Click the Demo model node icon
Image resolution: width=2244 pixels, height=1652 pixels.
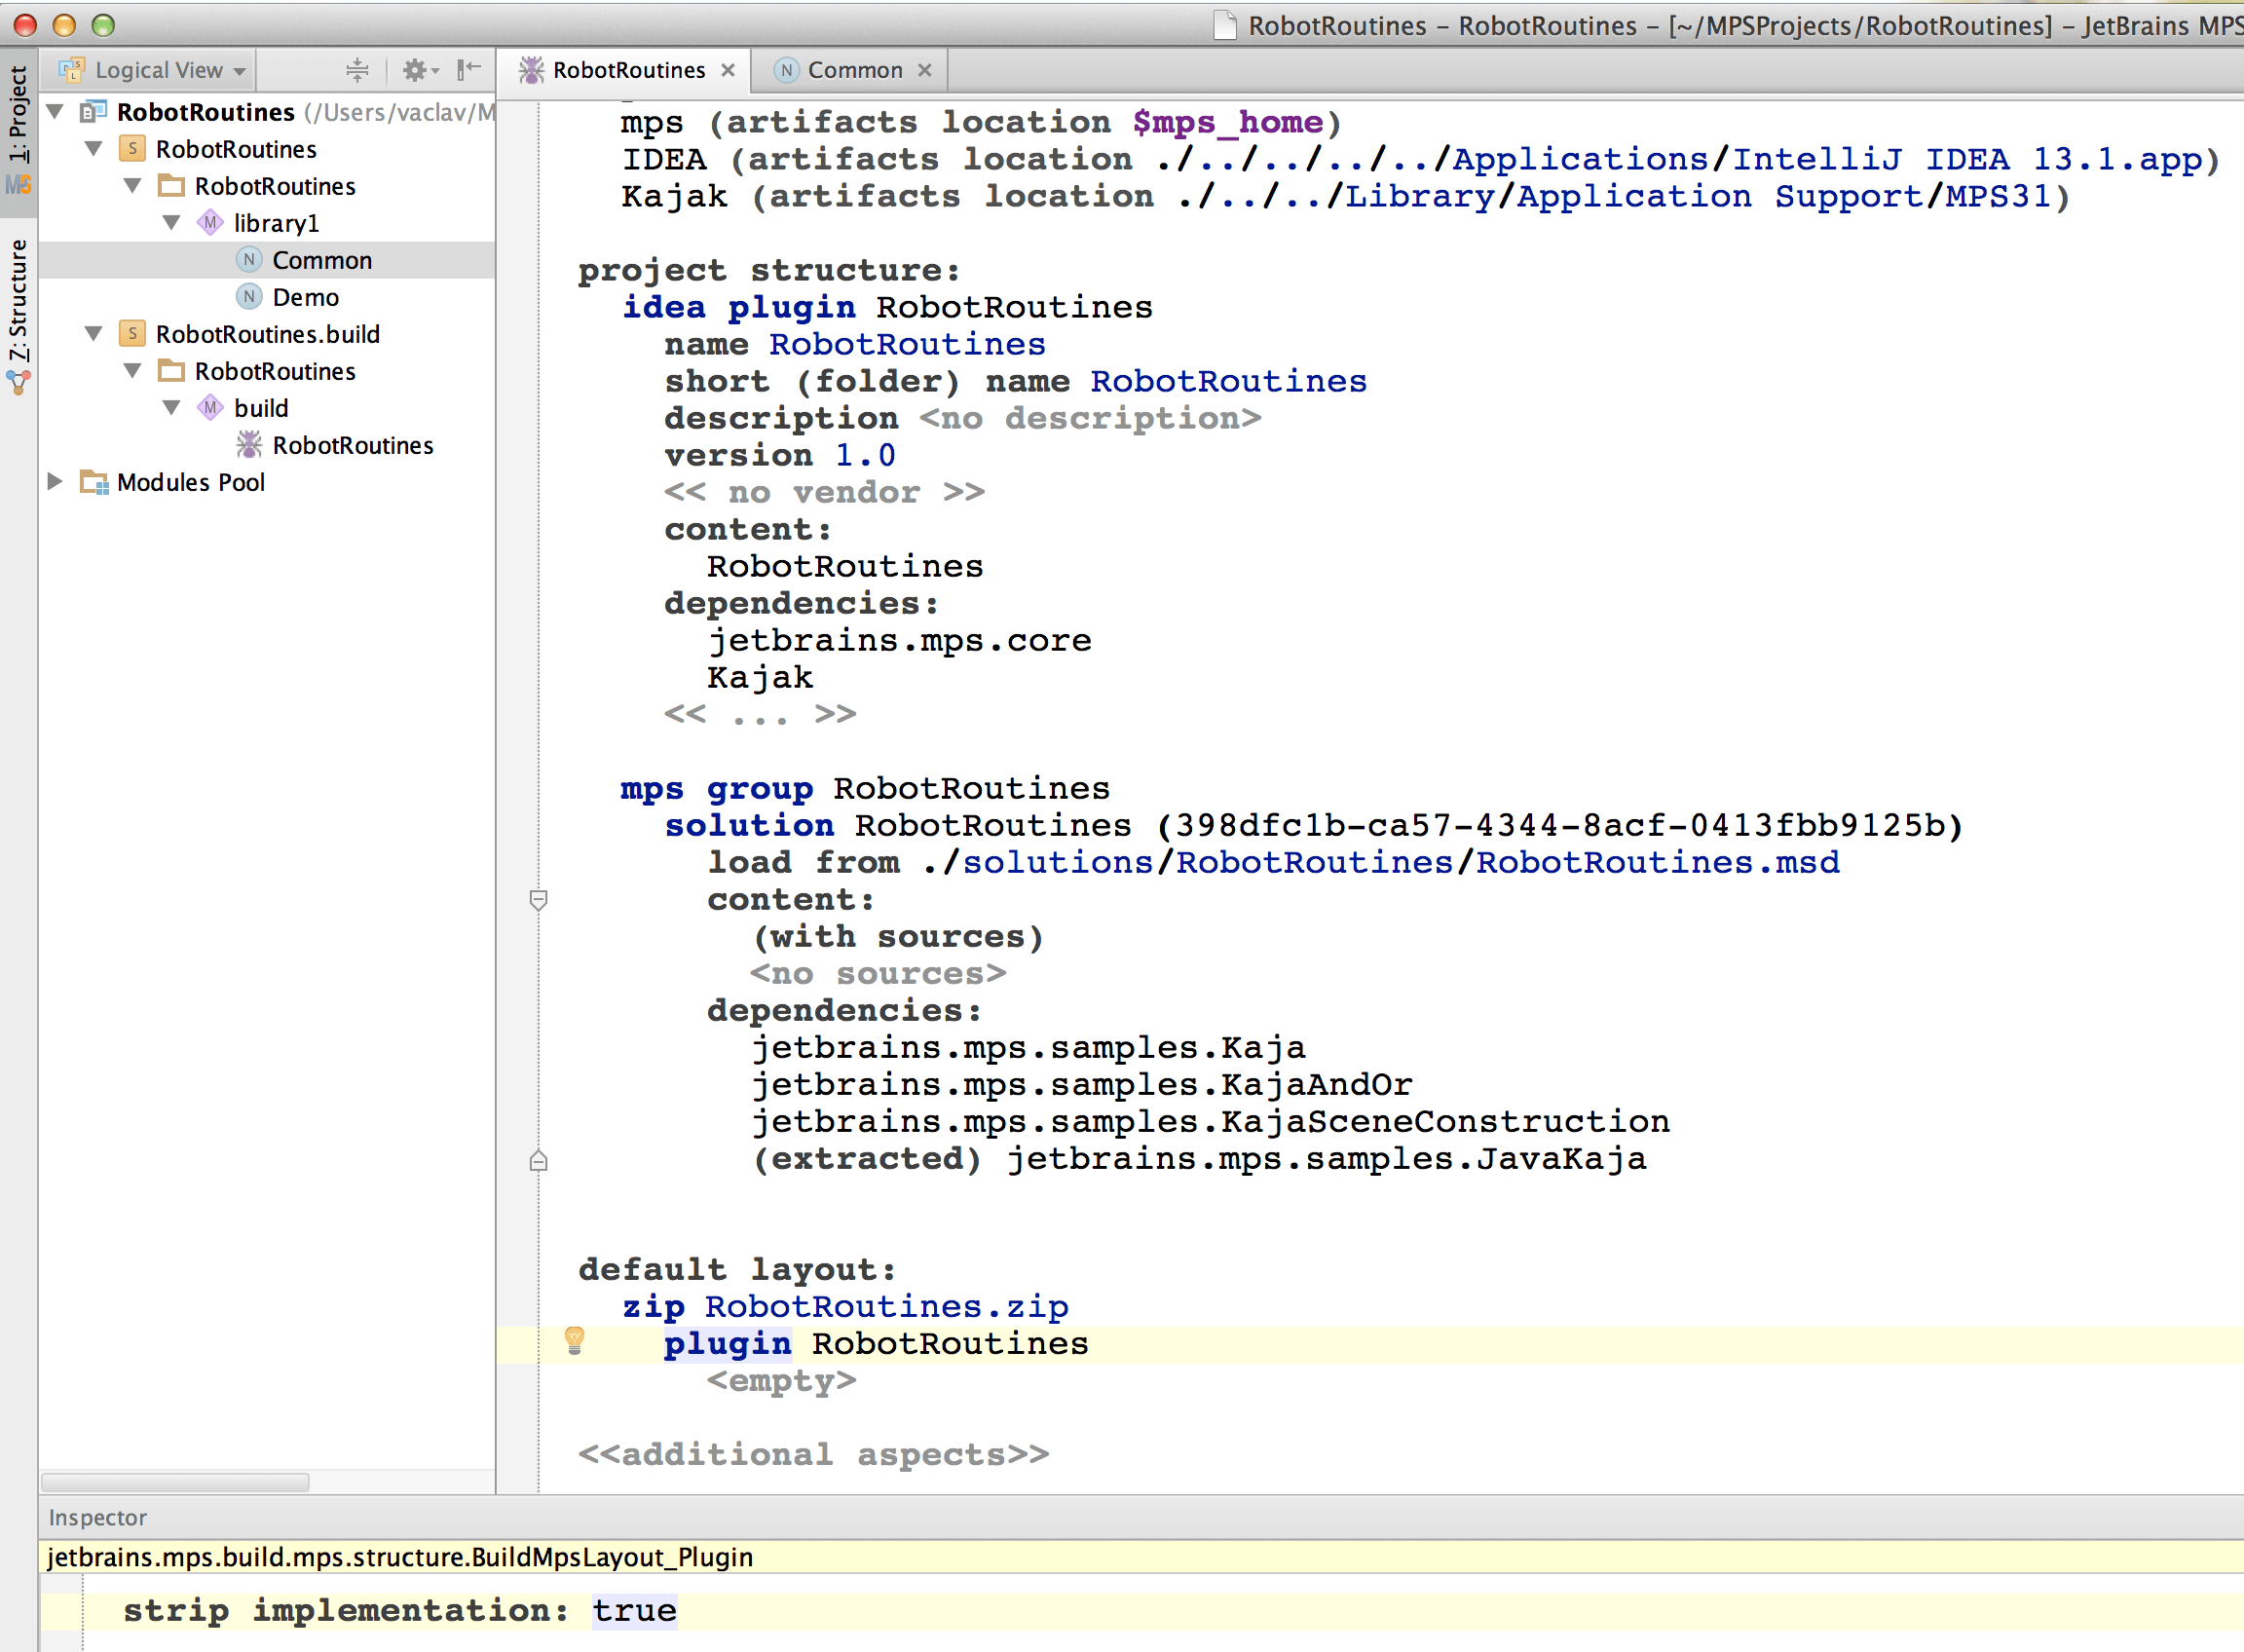(249, 297)
